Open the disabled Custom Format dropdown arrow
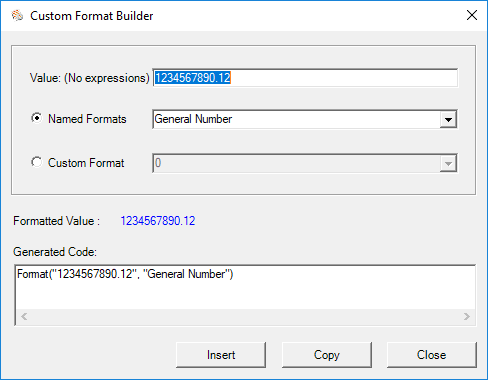The height and width of the screenshot is (380, 488). (448, 163)
